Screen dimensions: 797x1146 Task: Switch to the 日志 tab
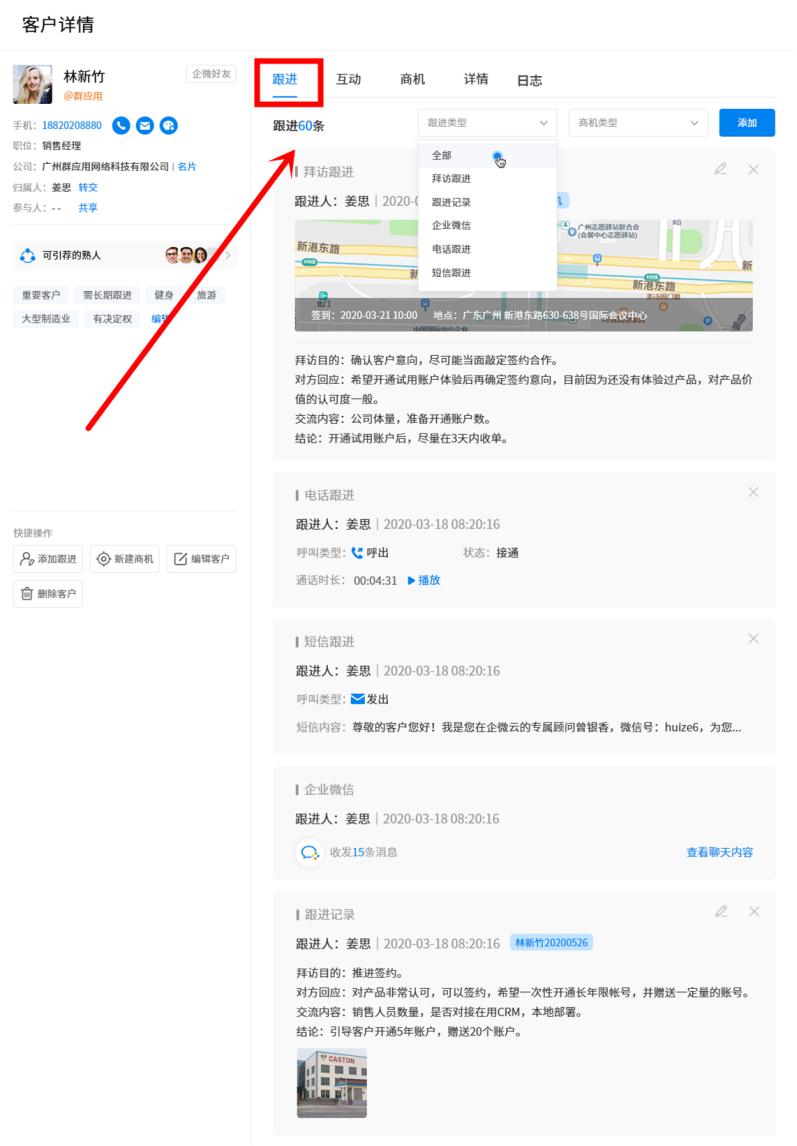(529, 80)
